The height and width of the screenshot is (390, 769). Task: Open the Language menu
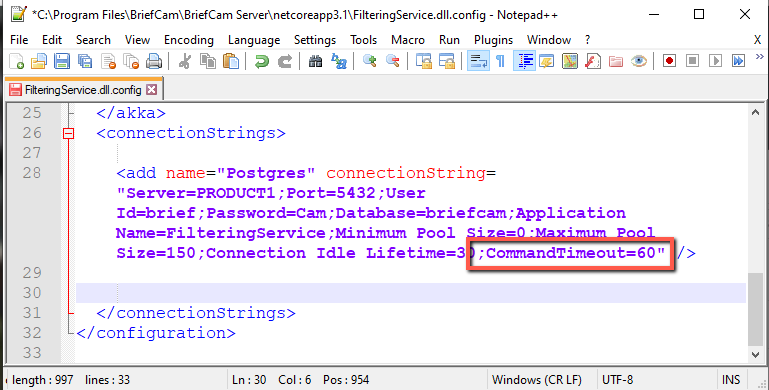coord(254,40)
